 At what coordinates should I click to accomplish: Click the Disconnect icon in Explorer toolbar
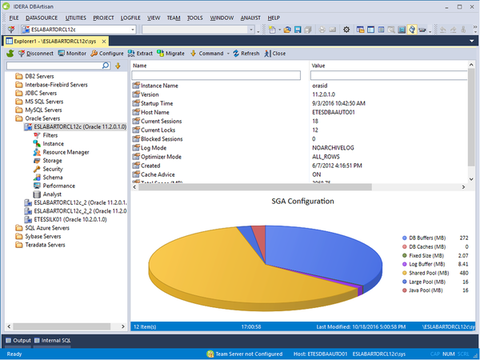coord(22,53)
